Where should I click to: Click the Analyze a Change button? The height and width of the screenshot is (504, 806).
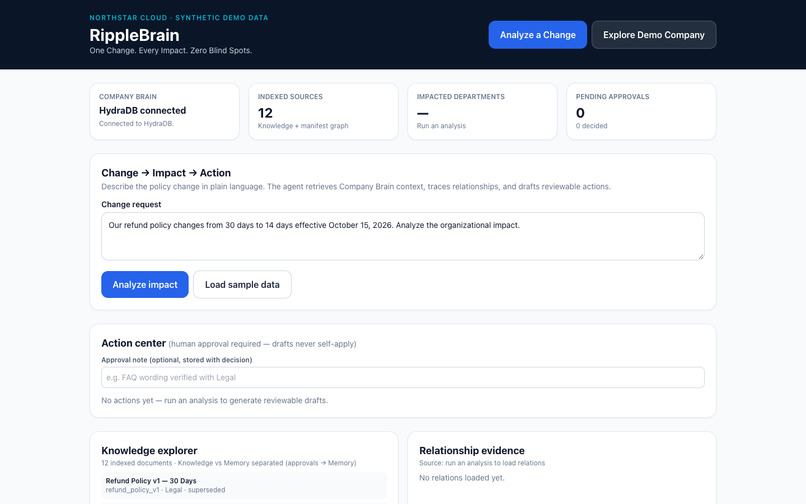[537, 35]
